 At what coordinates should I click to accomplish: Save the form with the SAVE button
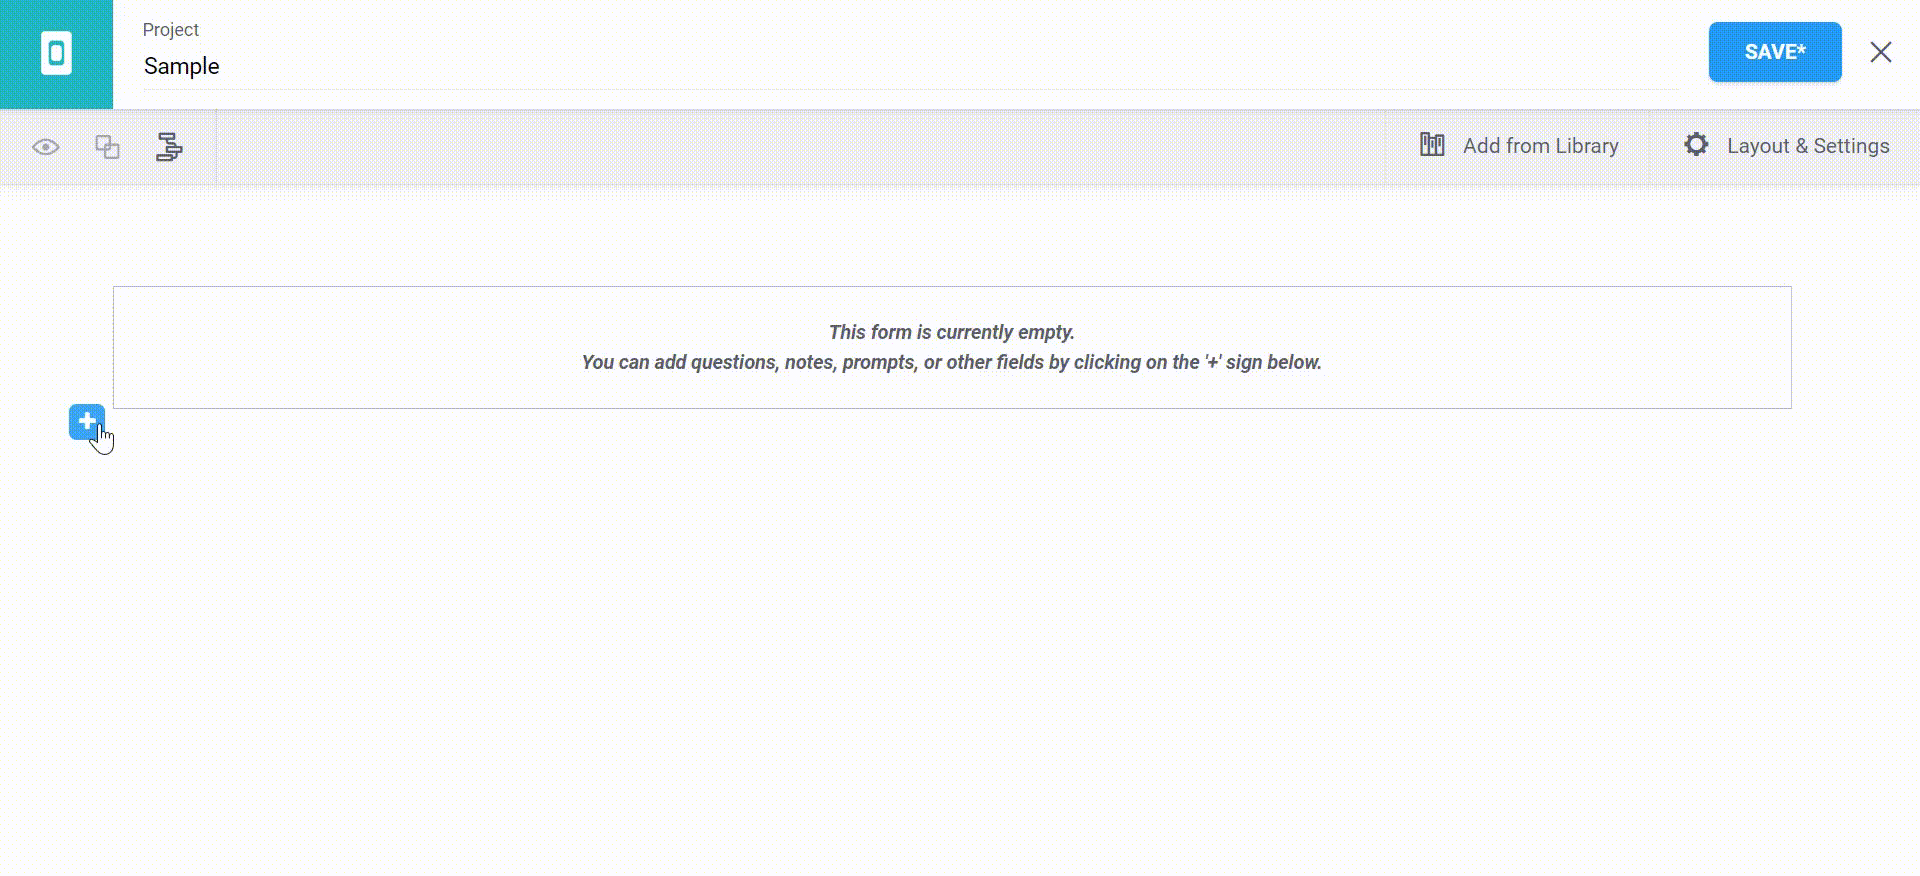(x=1775, y=52)
